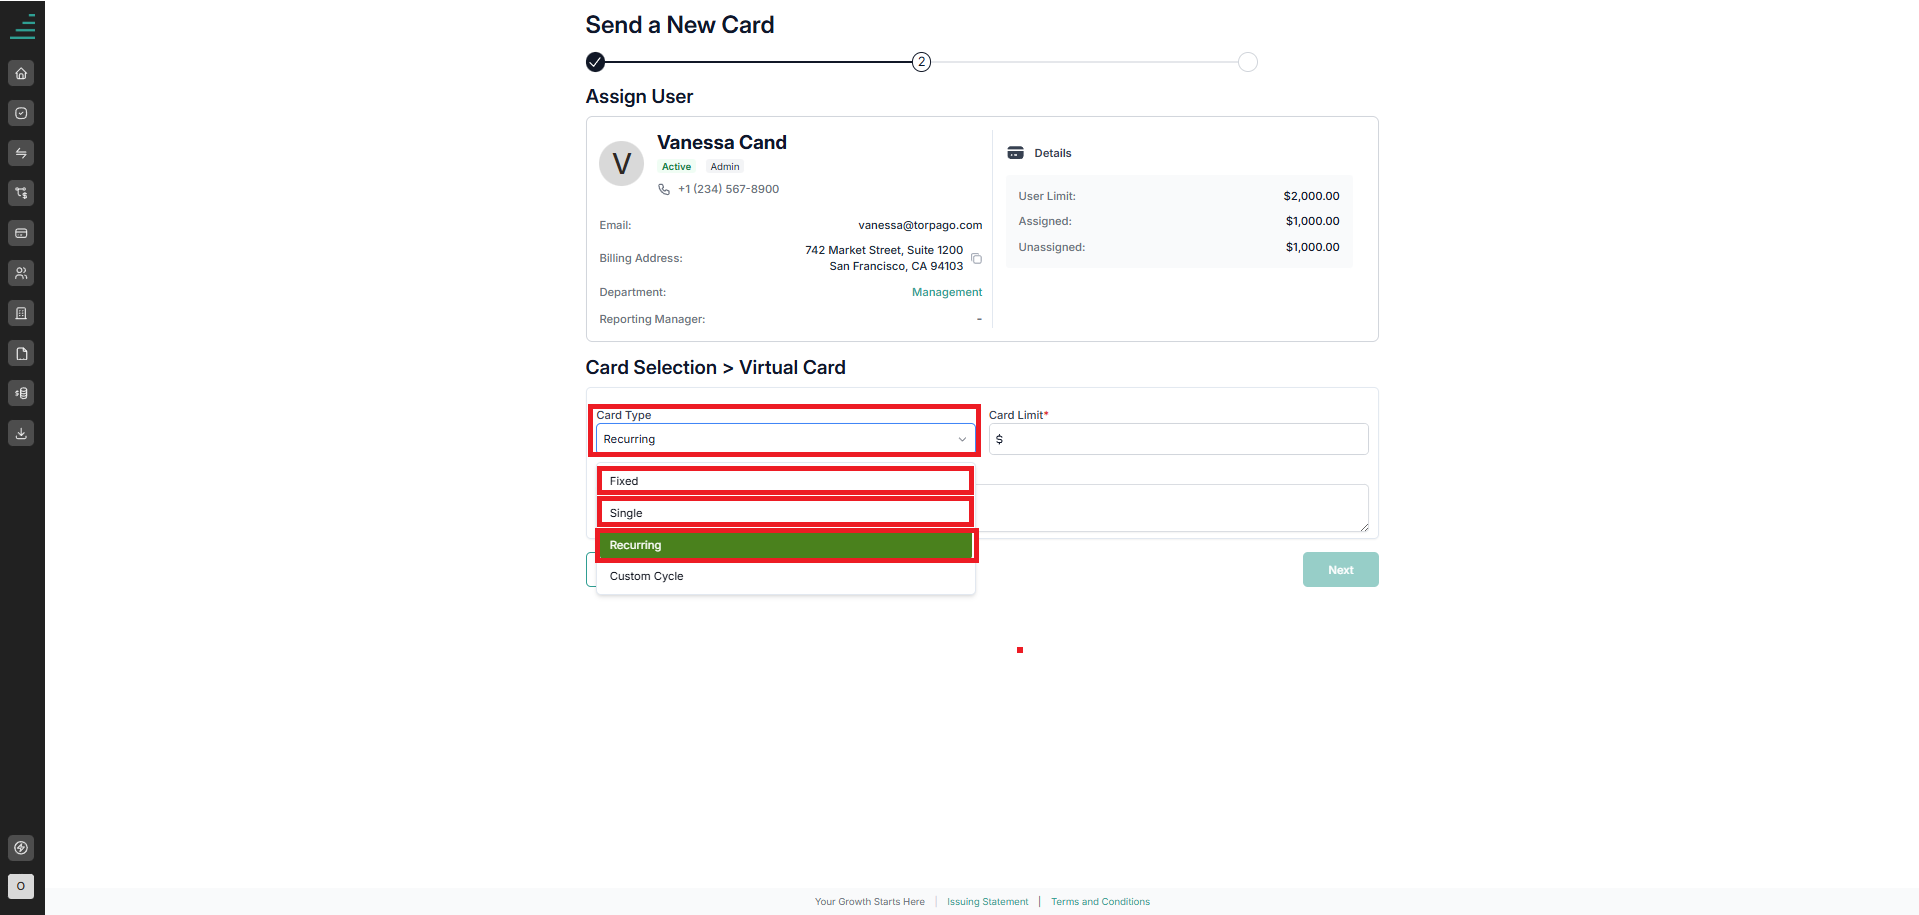Click the Card Limit input field
This screenshot has height=915, width=1919.
pyautogui.click(x=1178, y=439)
